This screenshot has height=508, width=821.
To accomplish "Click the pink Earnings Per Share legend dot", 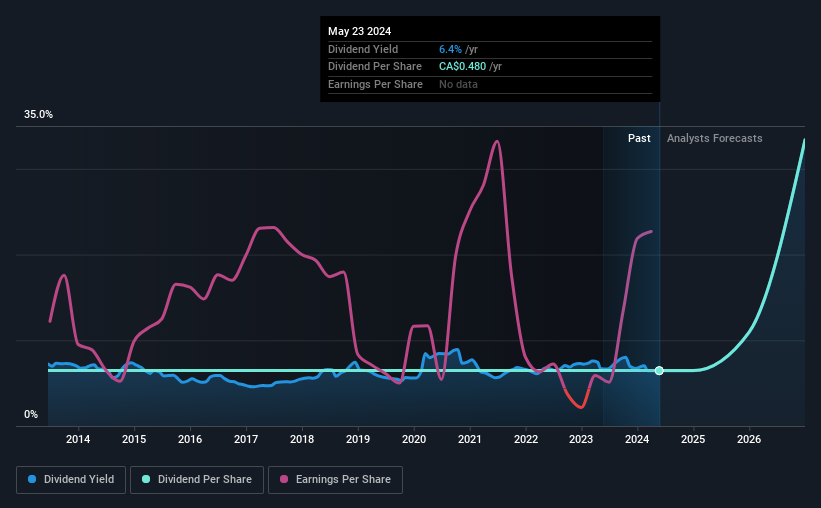I will tap(284, 479).
